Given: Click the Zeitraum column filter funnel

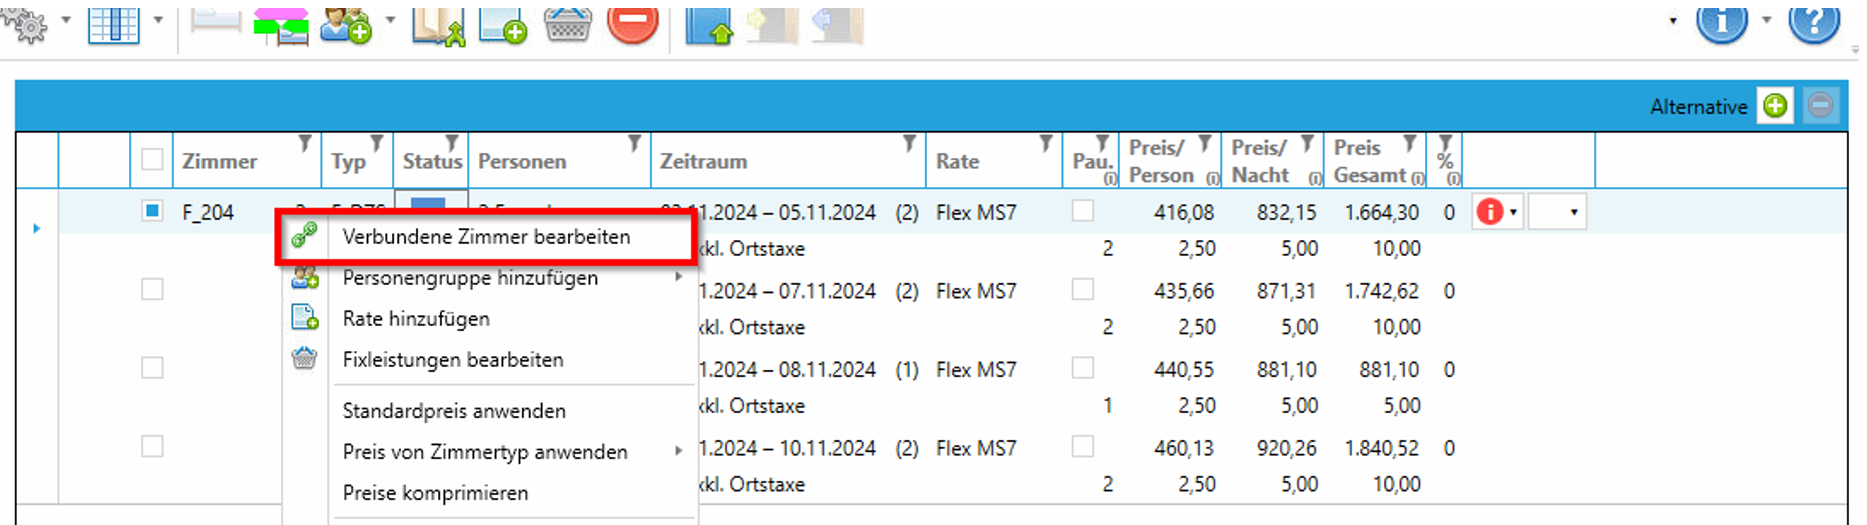Looking at the screenshot, I should click(909, 145).
